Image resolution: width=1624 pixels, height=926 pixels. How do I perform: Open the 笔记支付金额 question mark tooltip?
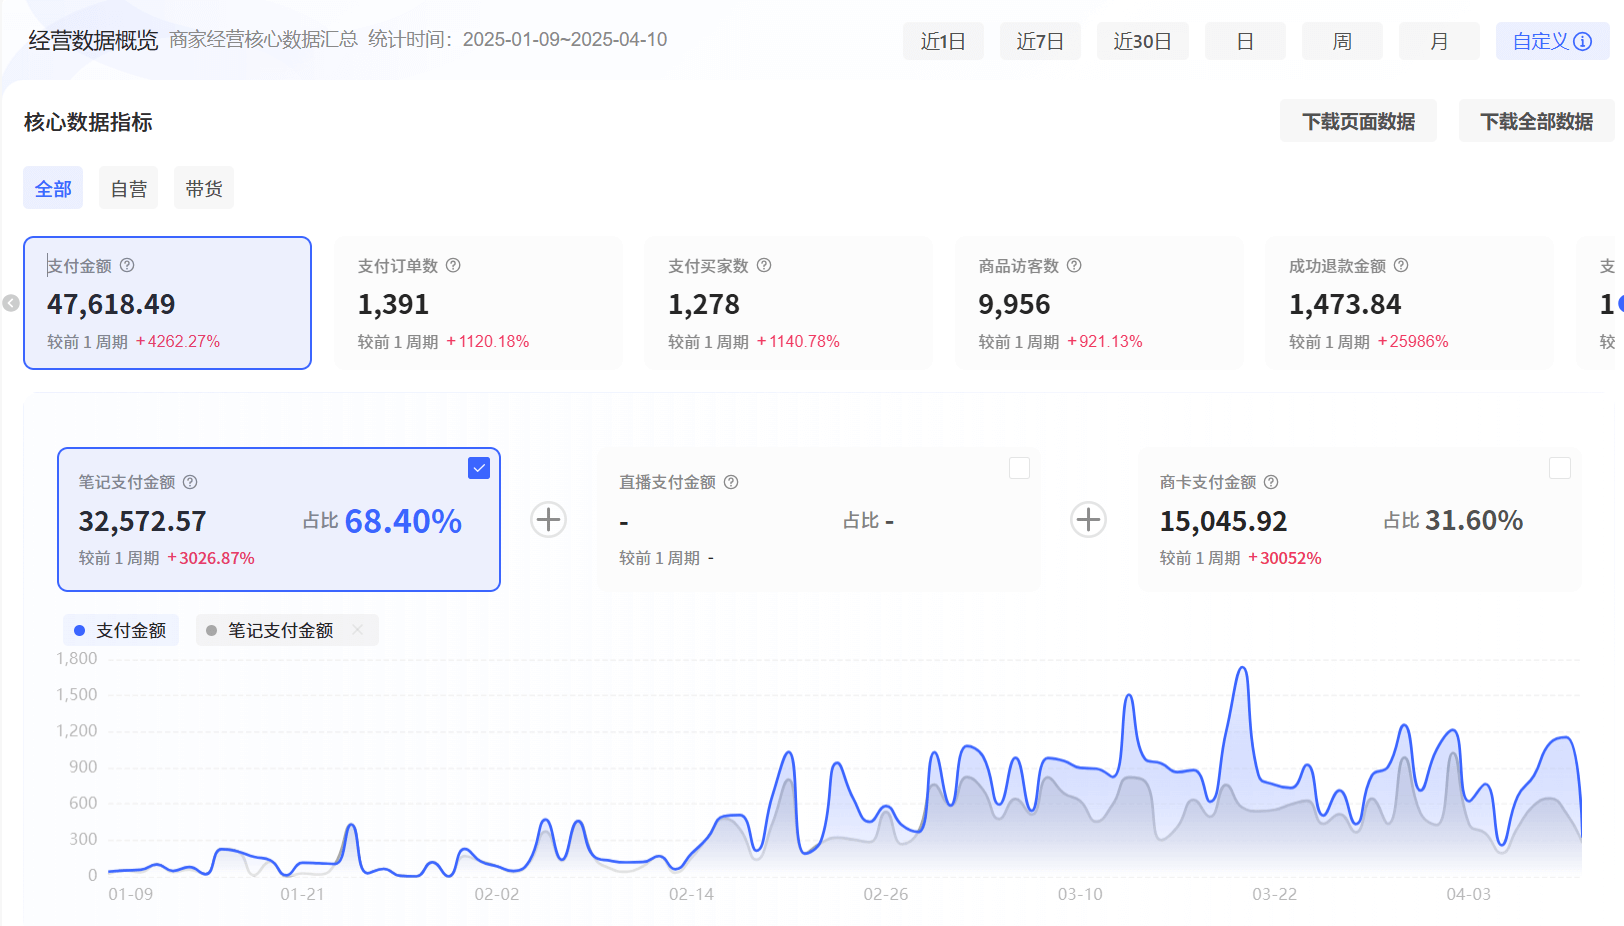[190, 481]
